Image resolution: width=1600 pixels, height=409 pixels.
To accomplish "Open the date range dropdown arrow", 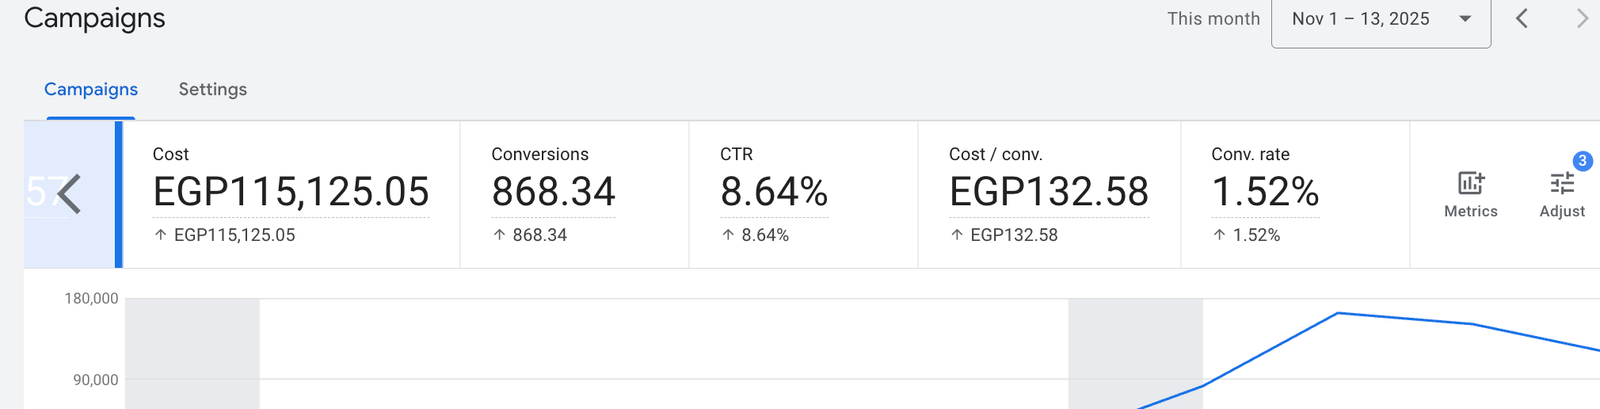I will 1465,19.
